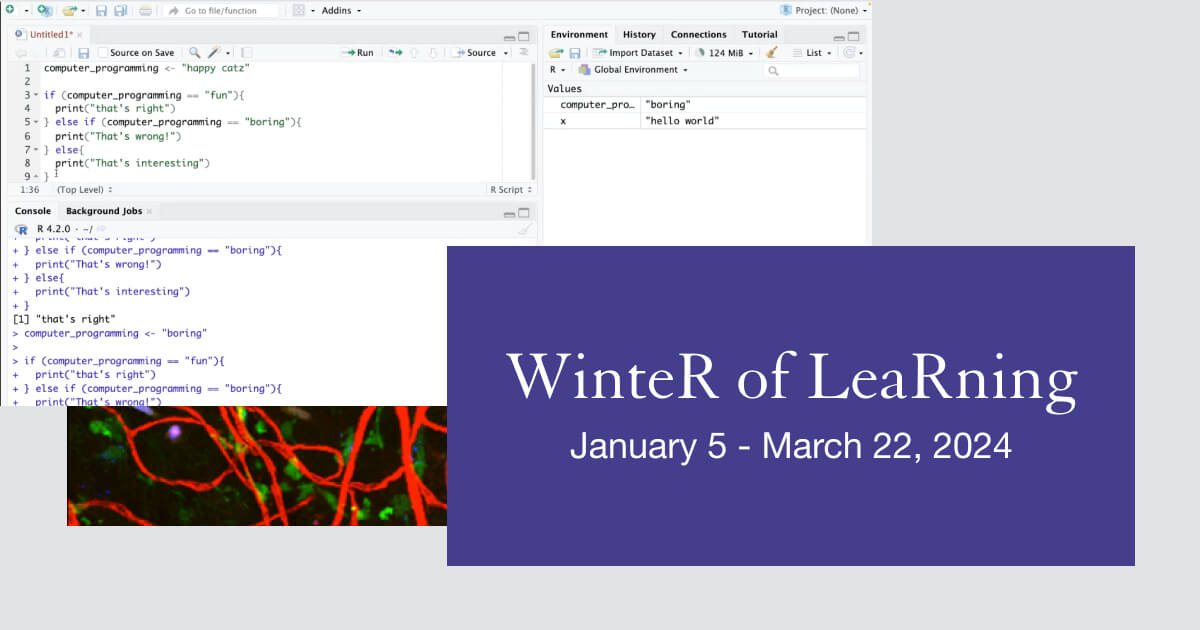The height and width of the screenshot is (630, 1200).
Task: Source the script with the Source button
Action: [480, 52]
